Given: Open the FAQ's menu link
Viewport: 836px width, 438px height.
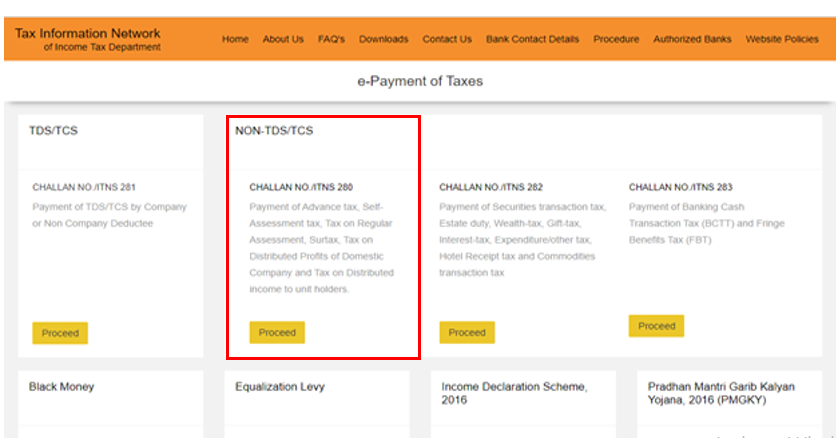Looking at the screenshot, I should tap(331, 40).
